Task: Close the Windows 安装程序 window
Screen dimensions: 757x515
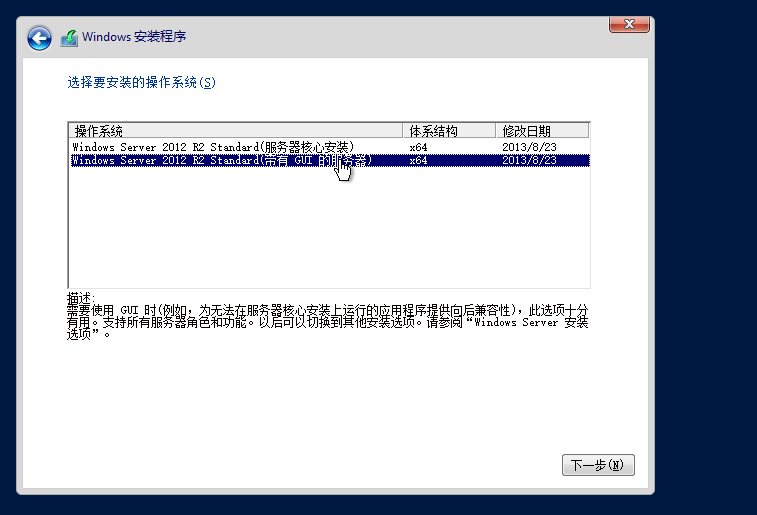Action: point(630,23)
